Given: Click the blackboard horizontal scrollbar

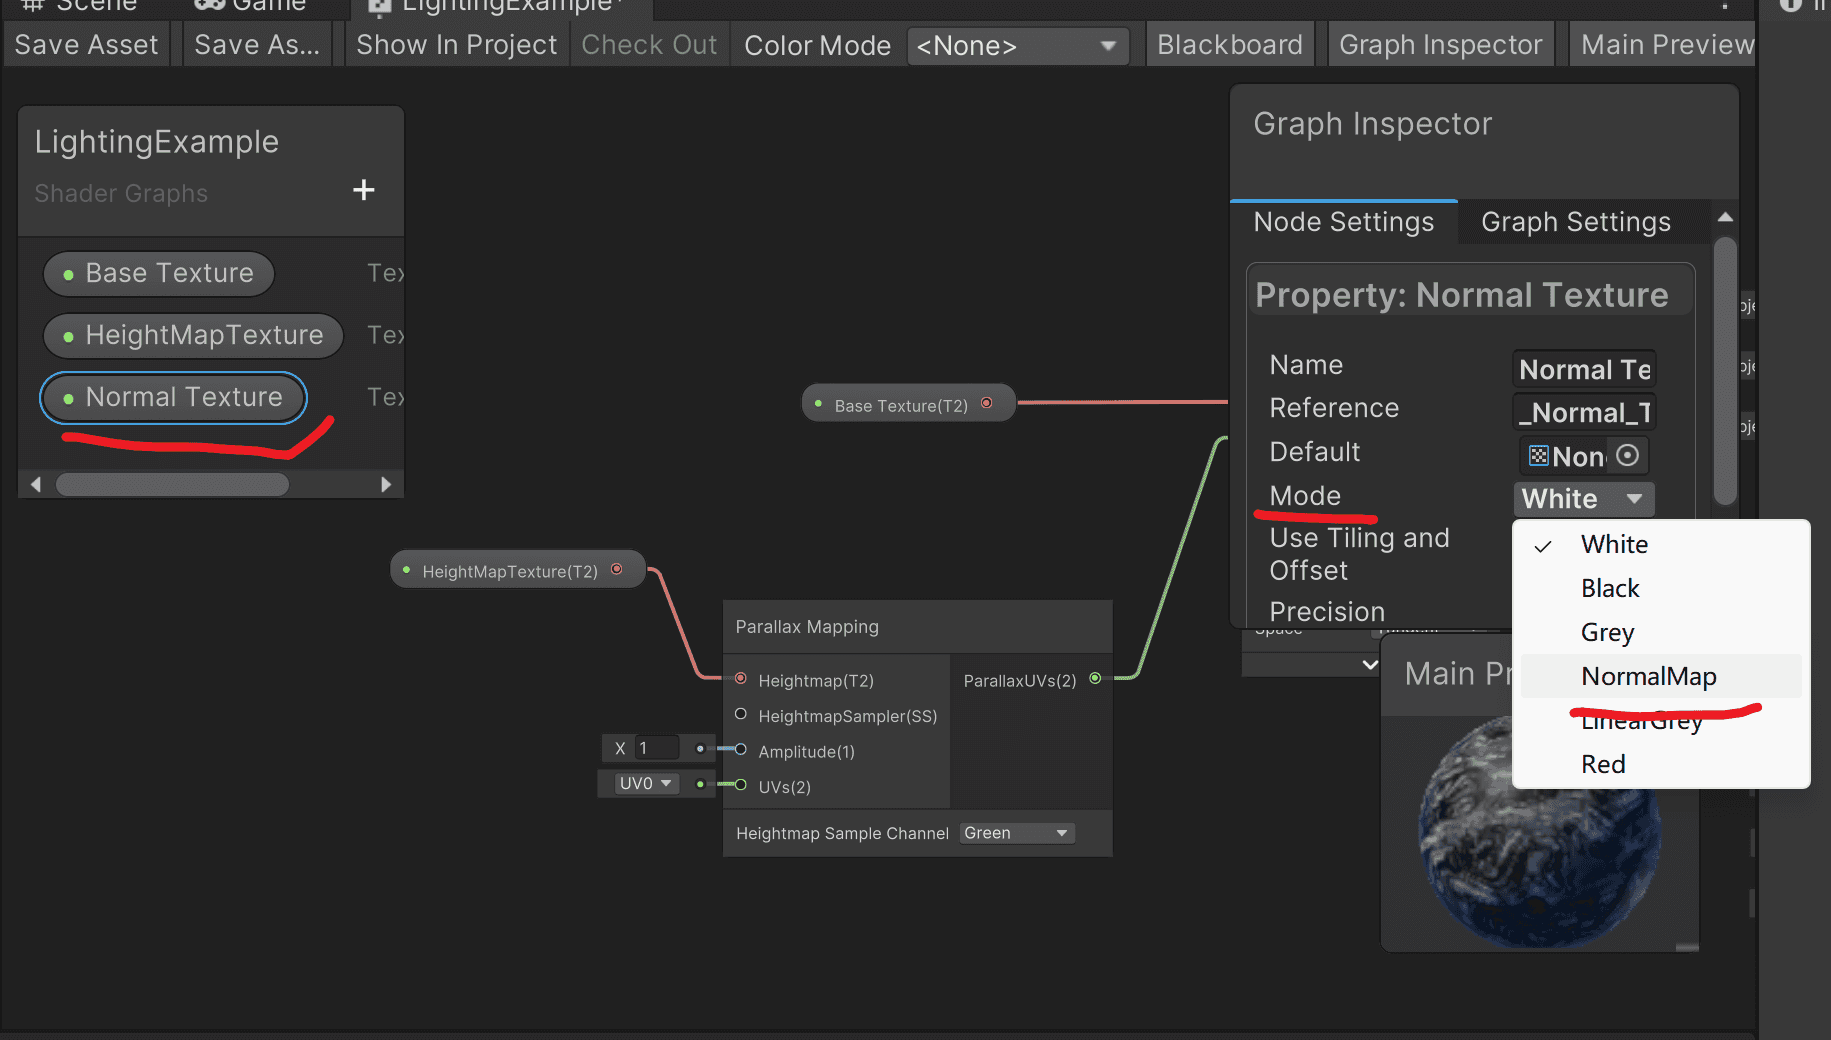Looking at the screenshot, I should tap(172, 485).
